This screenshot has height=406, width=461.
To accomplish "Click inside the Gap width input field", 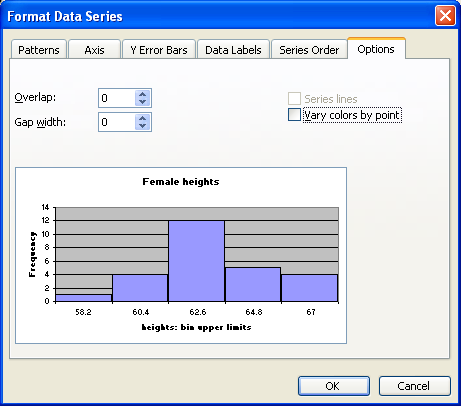I will [117, 122].
